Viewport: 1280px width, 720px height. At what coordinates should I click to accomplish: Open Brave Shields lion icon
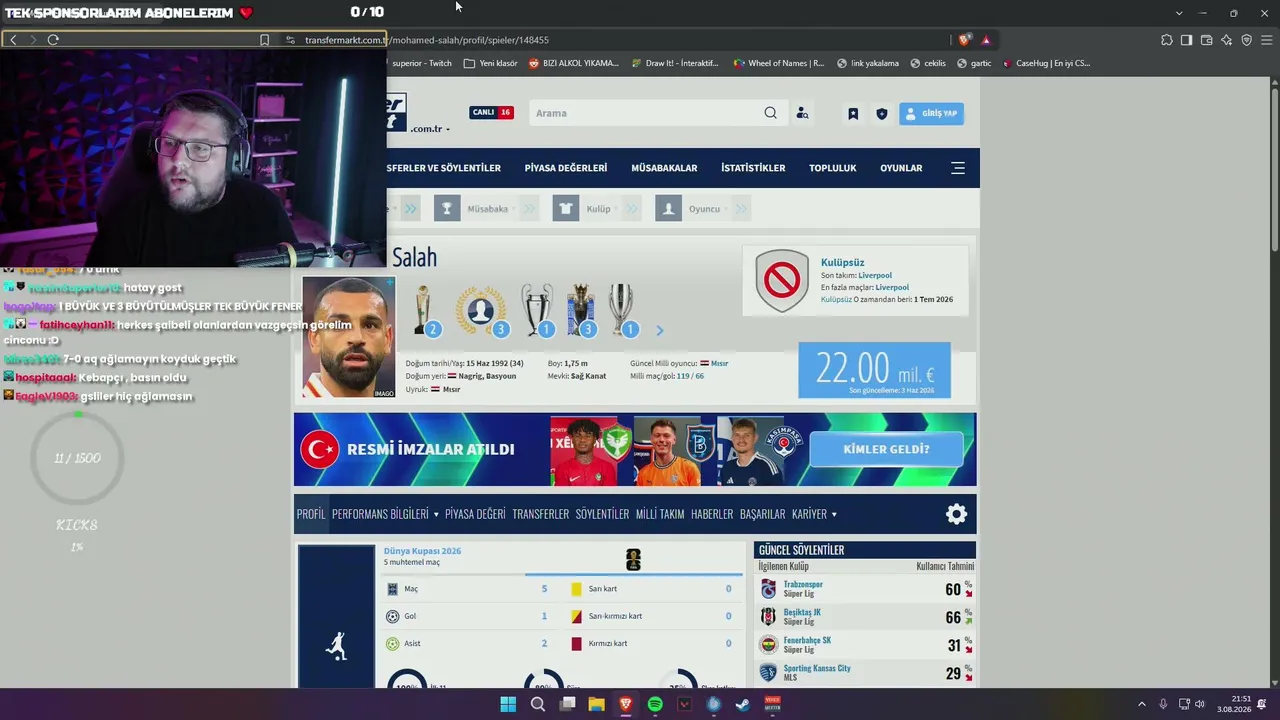click(964, 40)
